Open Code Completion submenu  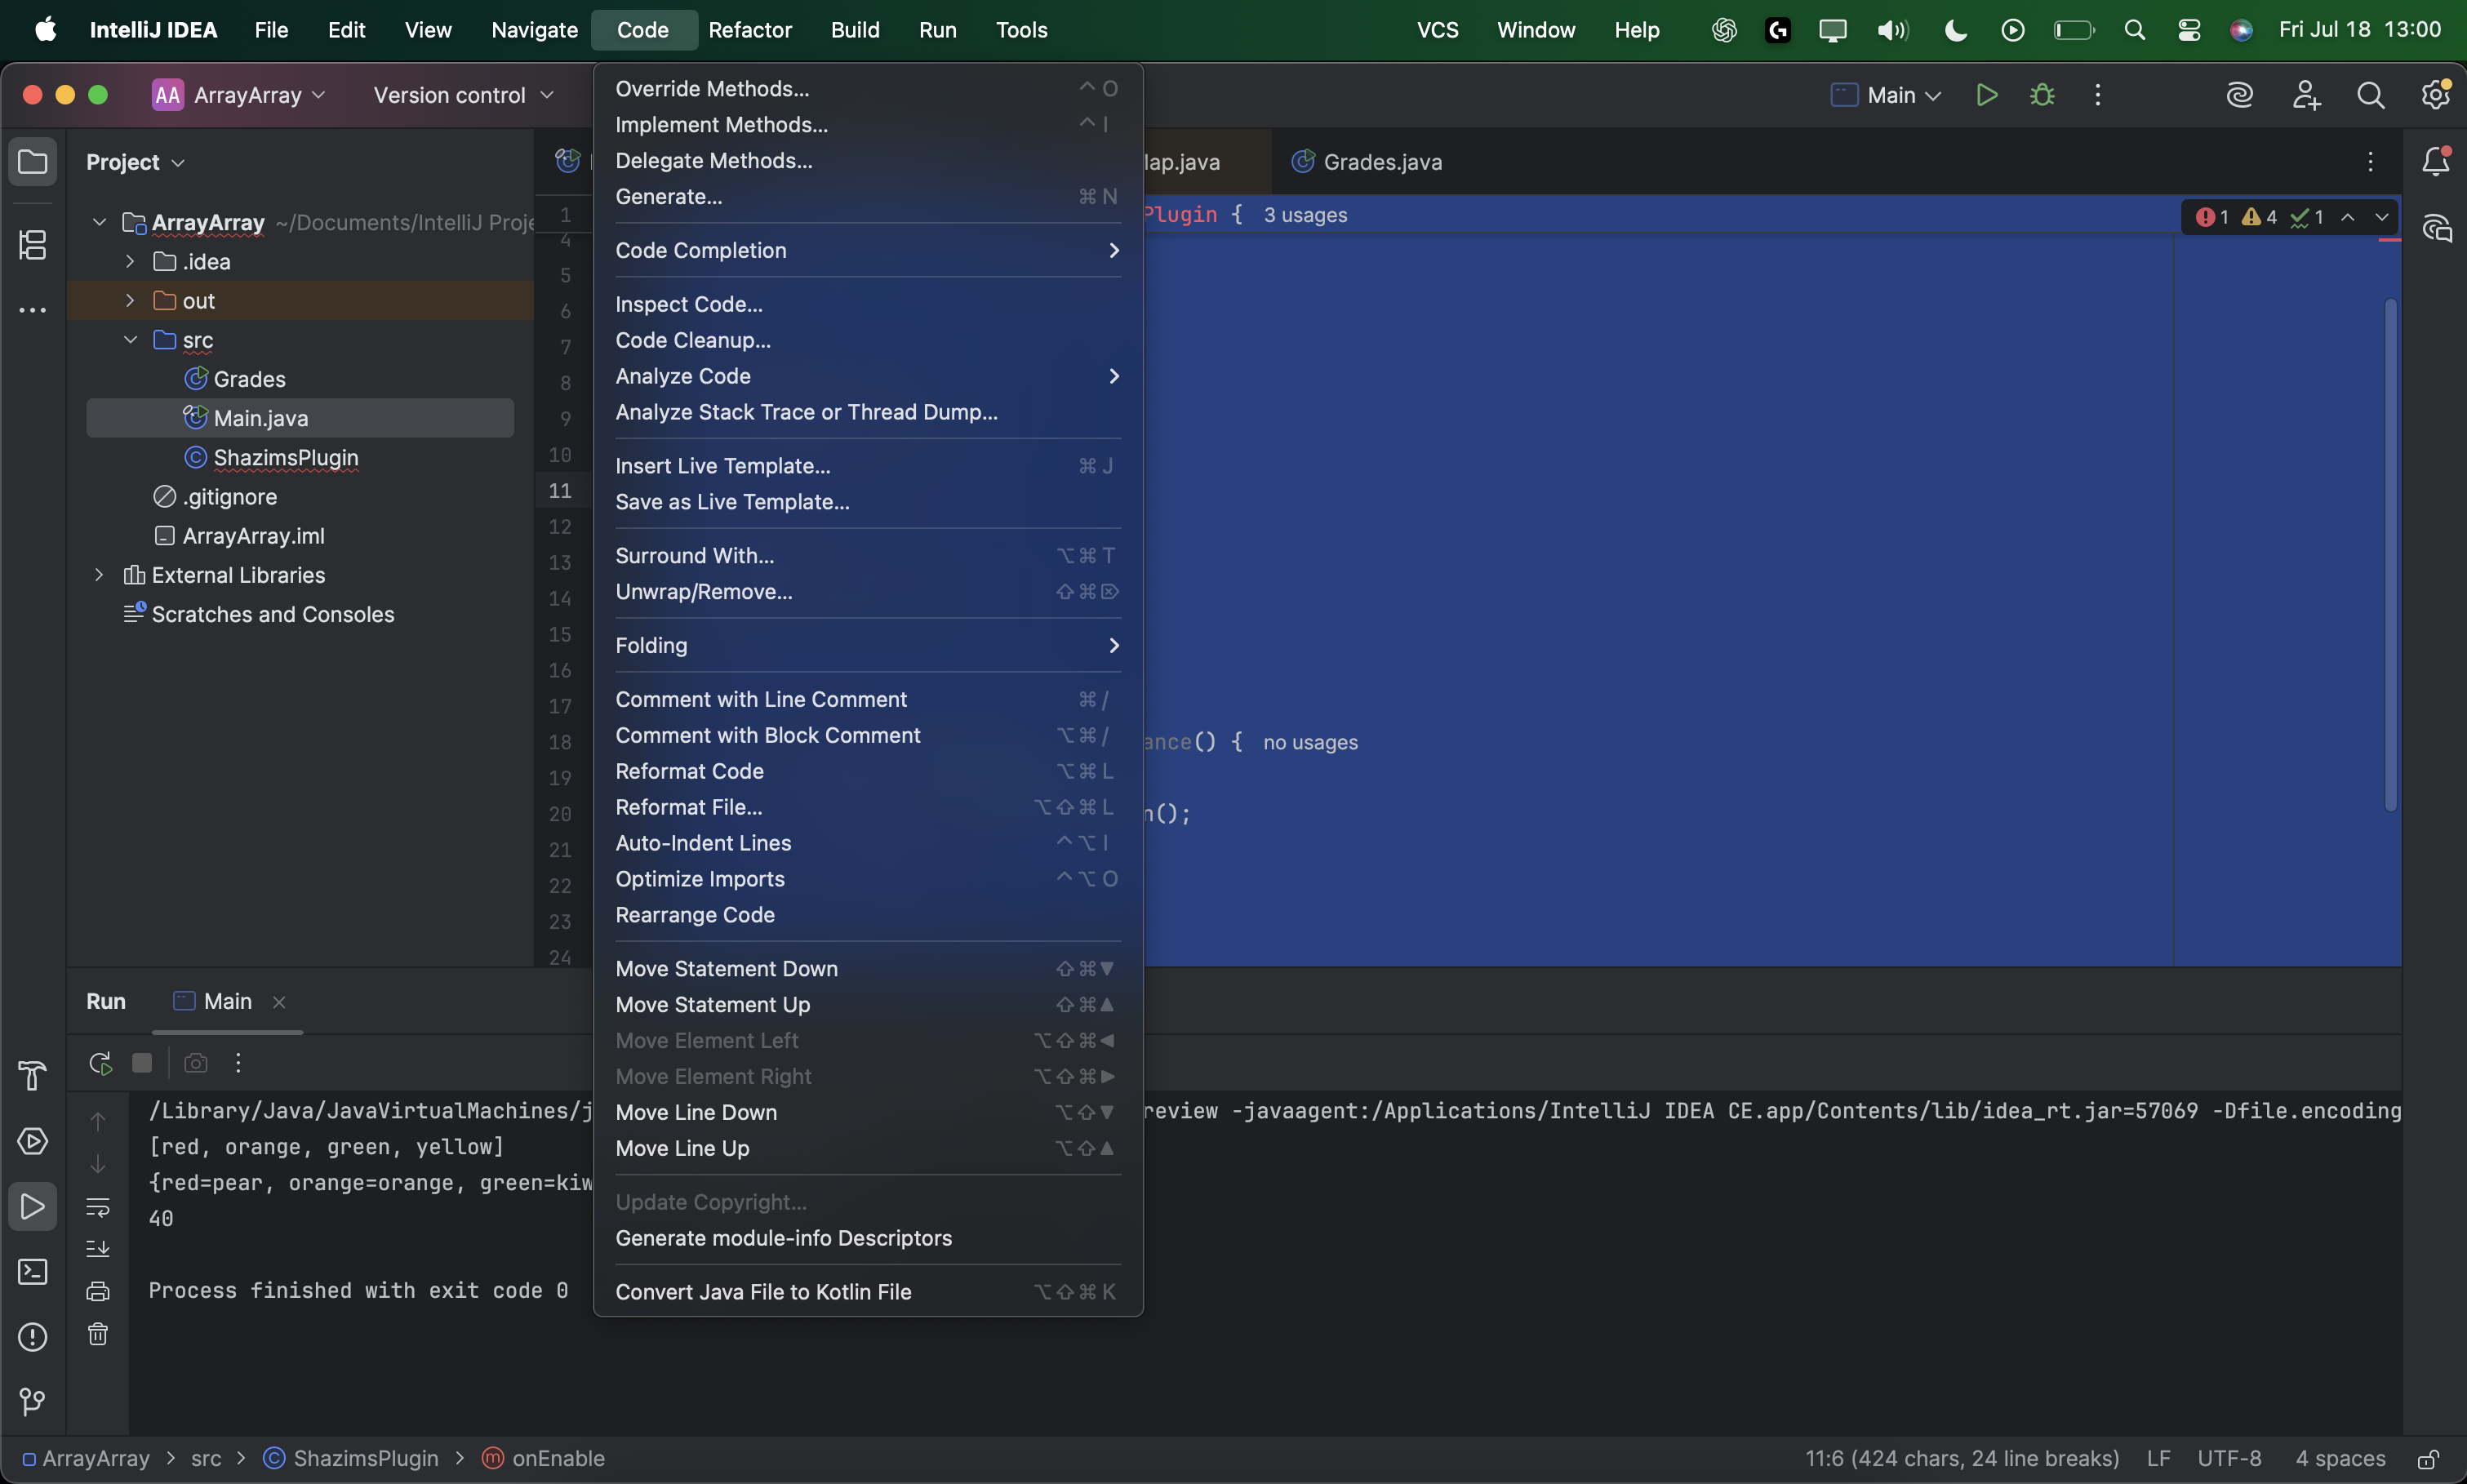coord(867,250)
